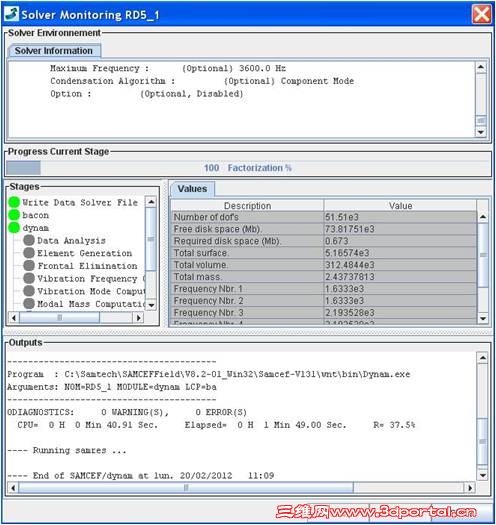The image size is (496, 525).
Task: Click Stages horizontal scroll right arrow
Action: tap(138, 317)
